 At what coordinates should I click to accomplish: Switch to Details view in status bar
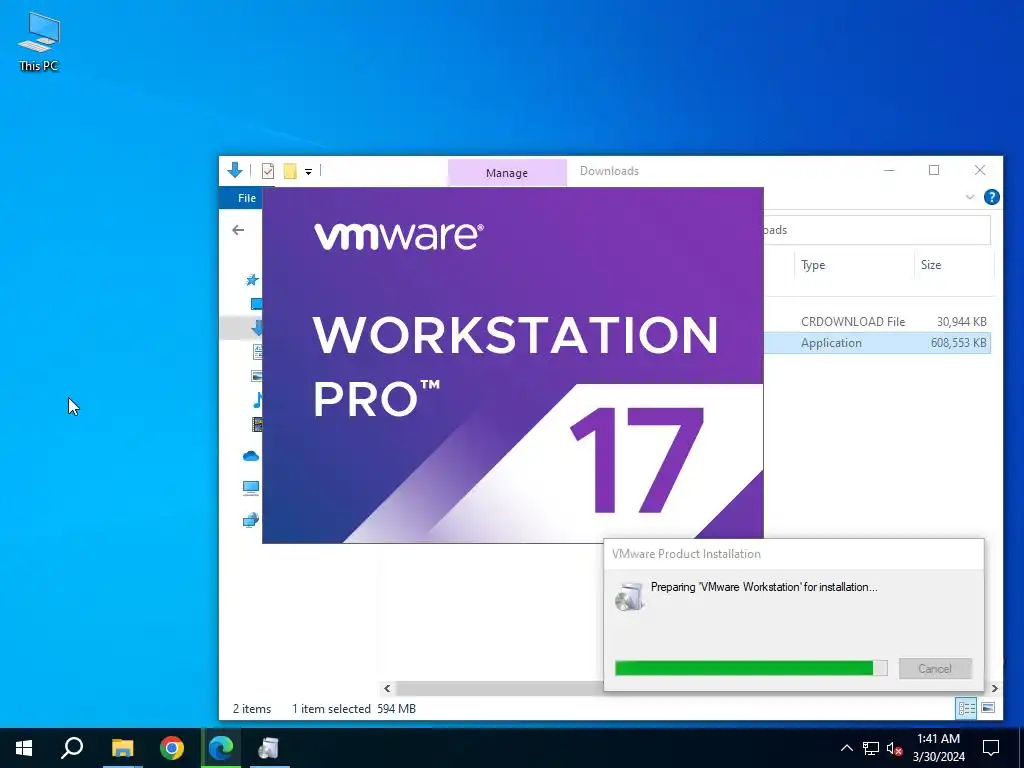click(966, 708)
